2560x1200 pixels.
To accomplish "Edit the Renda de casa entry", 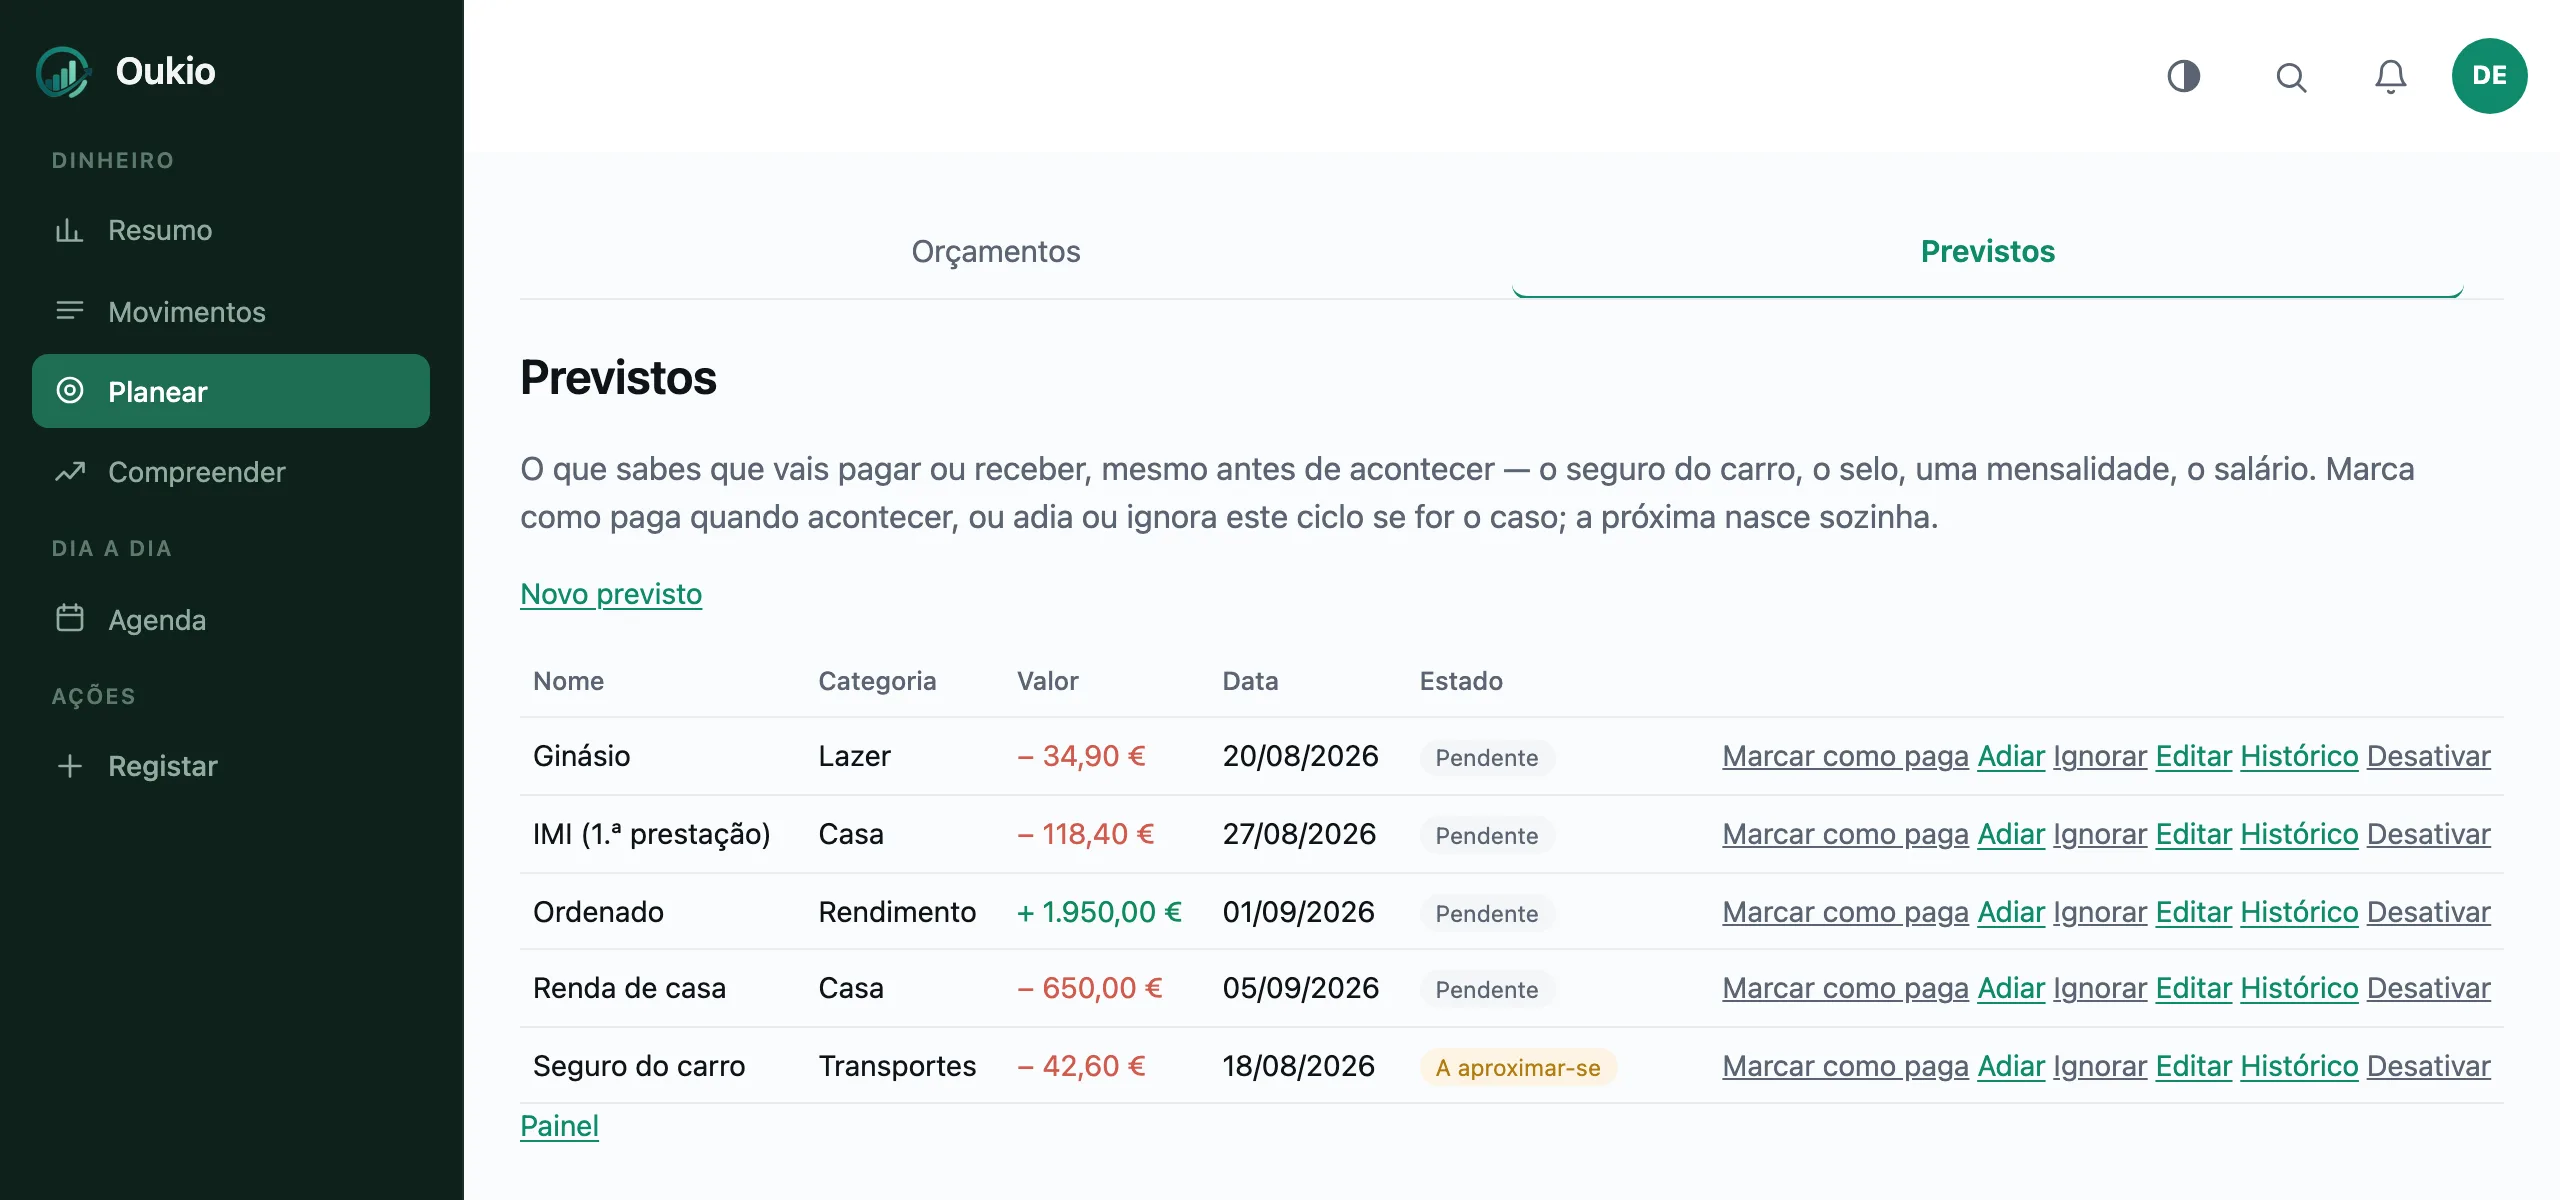I will [x=2194, y=988].
